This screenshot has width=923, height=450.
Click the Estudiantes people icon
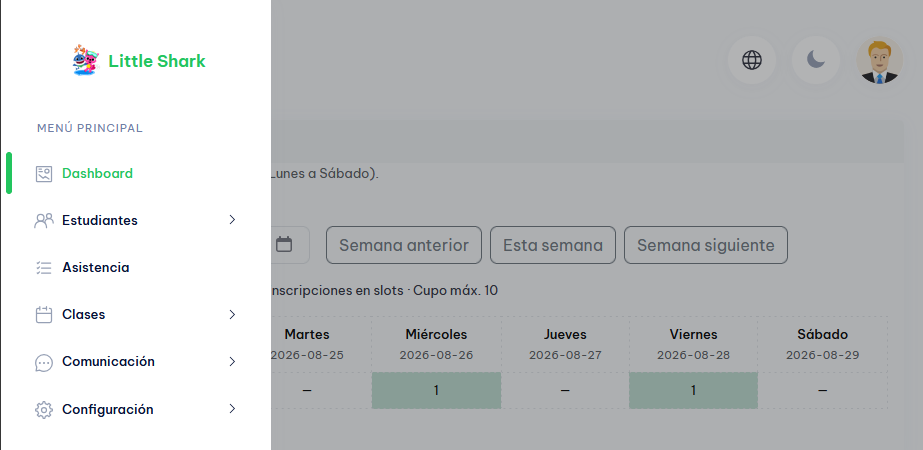(44, 220)
